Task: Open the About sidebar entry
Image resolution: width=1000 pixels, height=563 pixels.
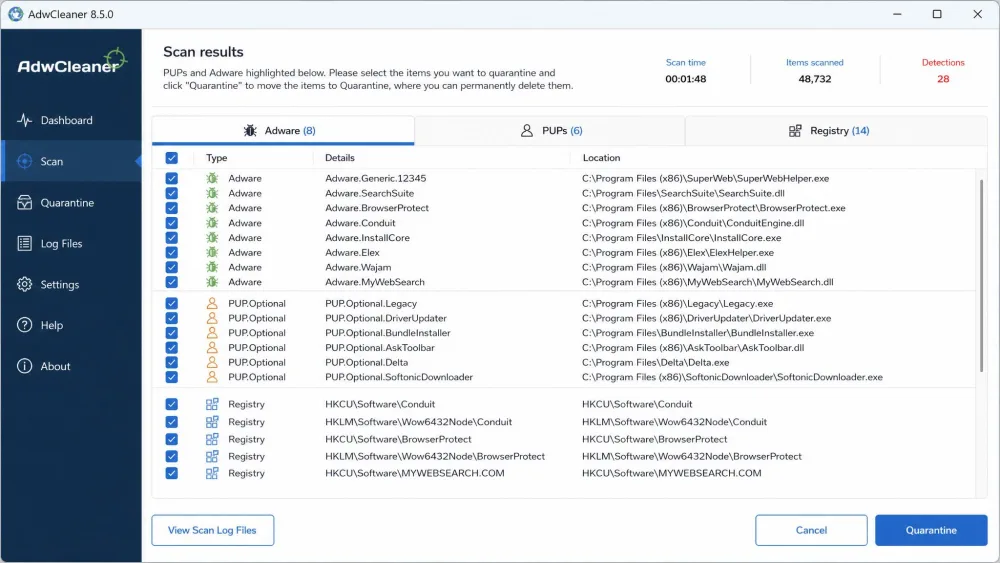Action: (71, 366)
